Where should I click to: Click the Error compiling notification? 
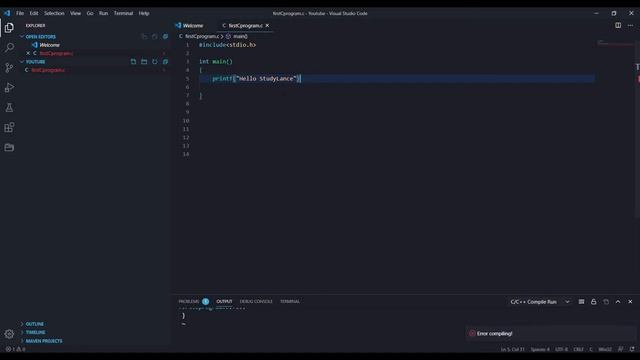pos(551,333)
